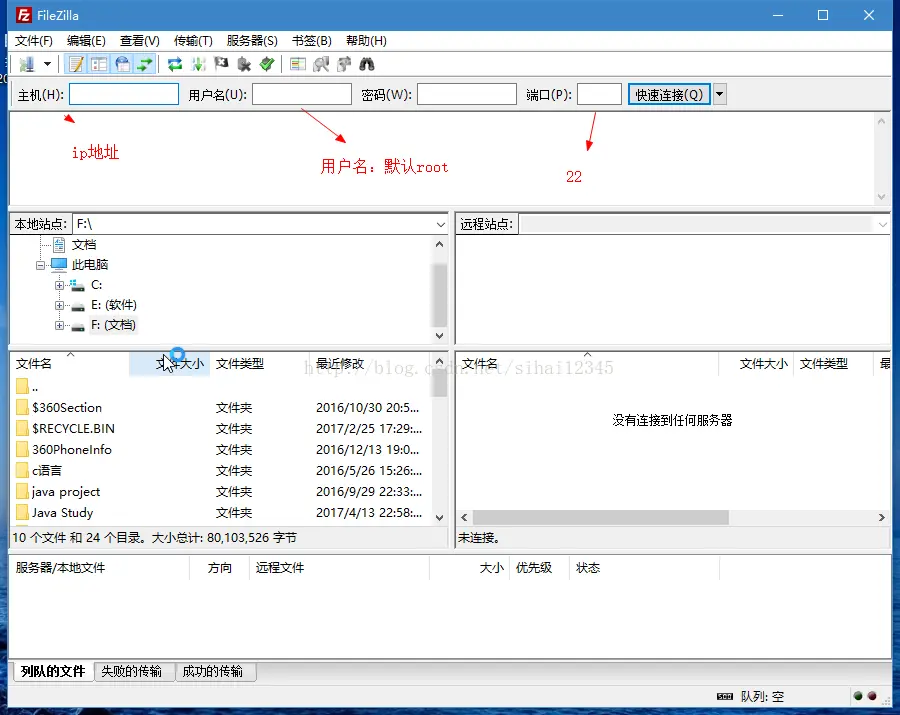900x715 pixels.
Task: Toggle processing of the transfer queue
Action: point(199,64)
